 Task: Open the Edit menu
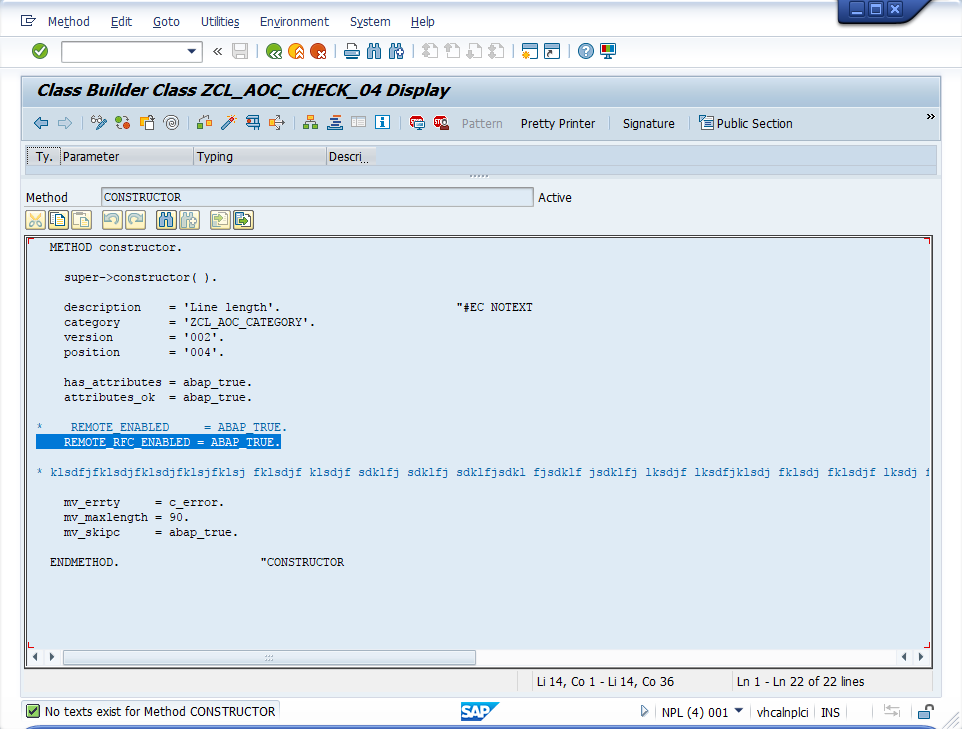point(121,21)
